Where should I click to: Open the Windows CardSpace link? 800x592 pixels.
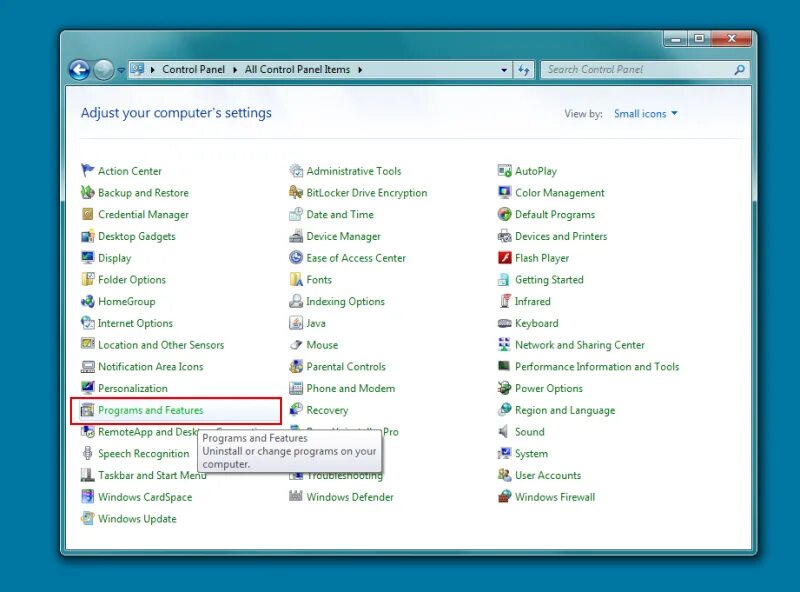[x=145, y=497]
